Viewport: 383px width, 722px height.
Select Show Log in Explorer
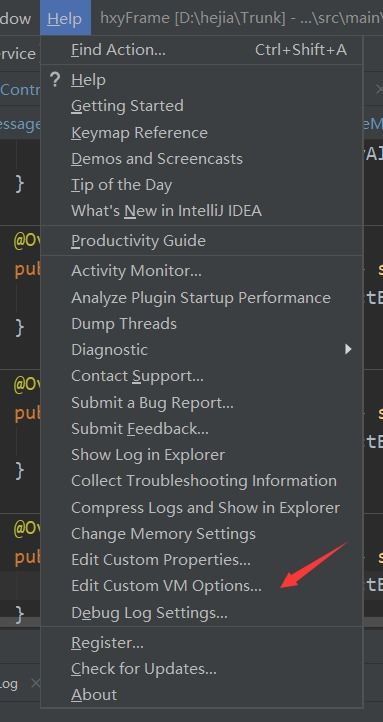[148, 455]
